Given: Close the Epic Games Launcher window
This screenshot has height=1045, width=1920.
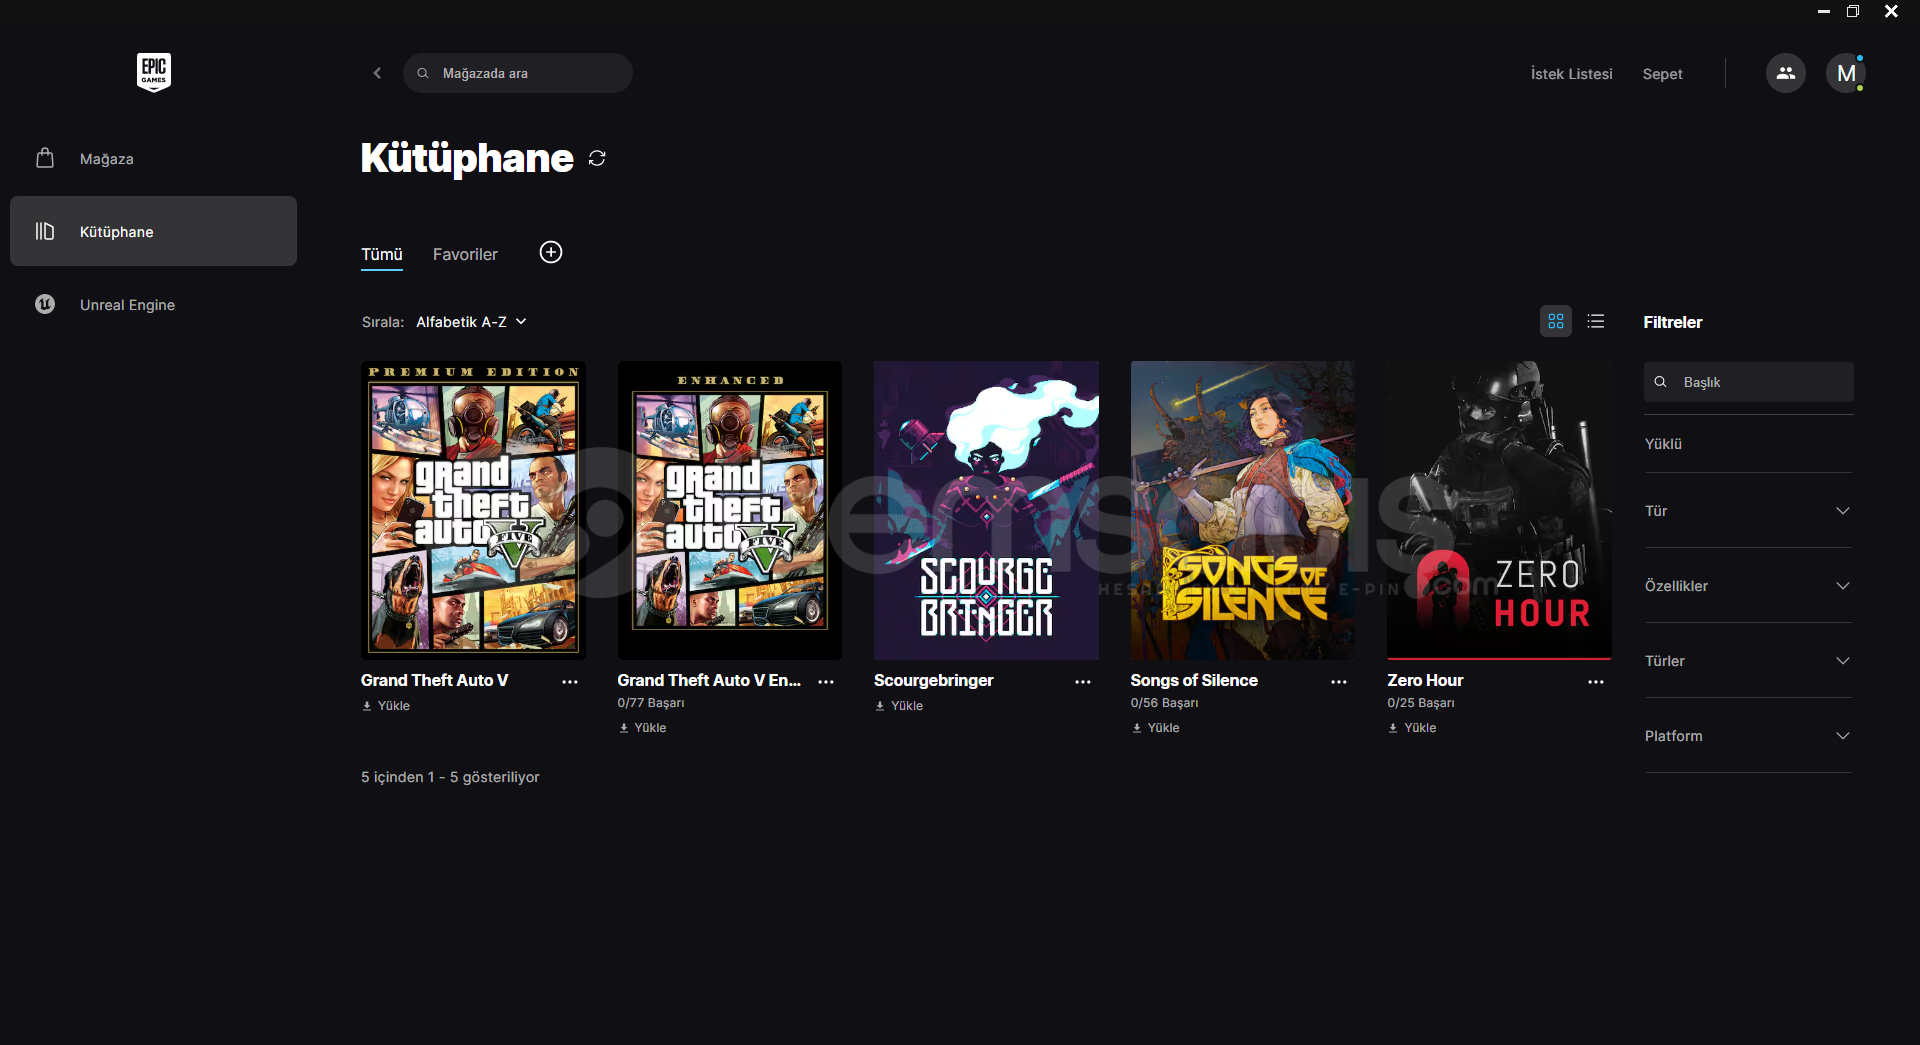Looking at the screenshot, I should tap(1891, 11).
